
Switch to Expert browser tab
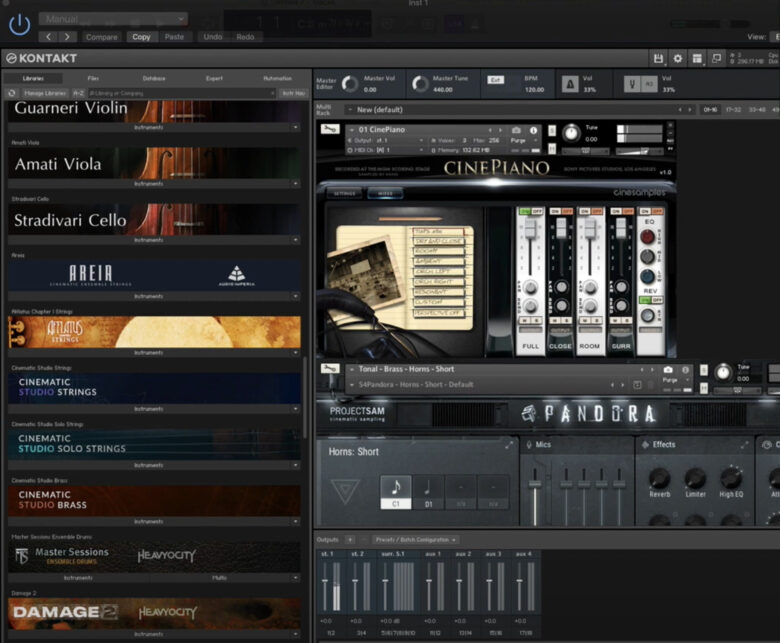(214, 78)
